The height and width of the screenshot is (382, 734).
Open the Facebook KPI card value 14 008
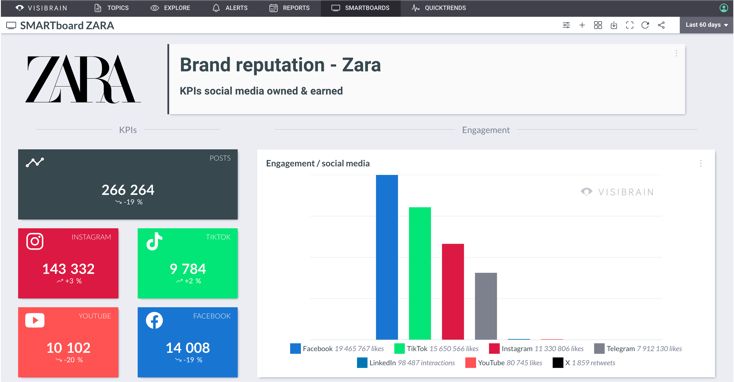(x=188, y=342)
